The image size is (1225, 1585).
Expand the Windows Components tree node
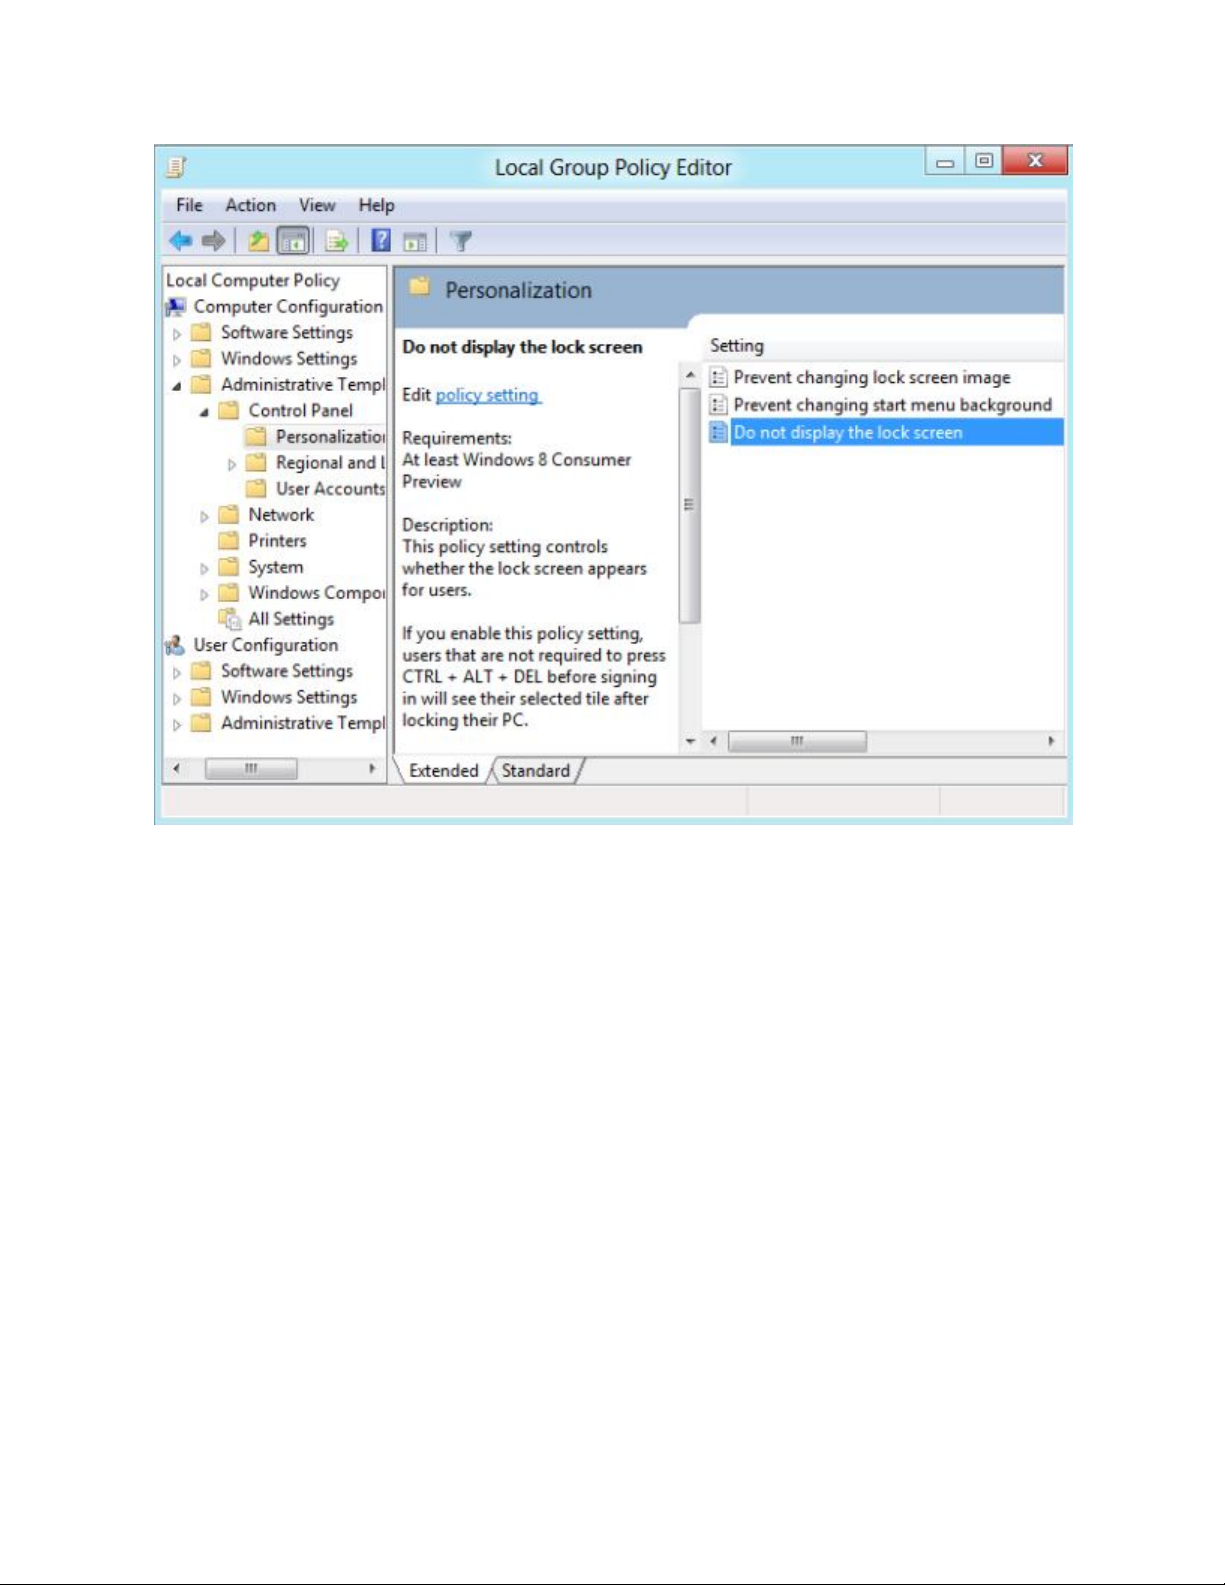point(204,594)
